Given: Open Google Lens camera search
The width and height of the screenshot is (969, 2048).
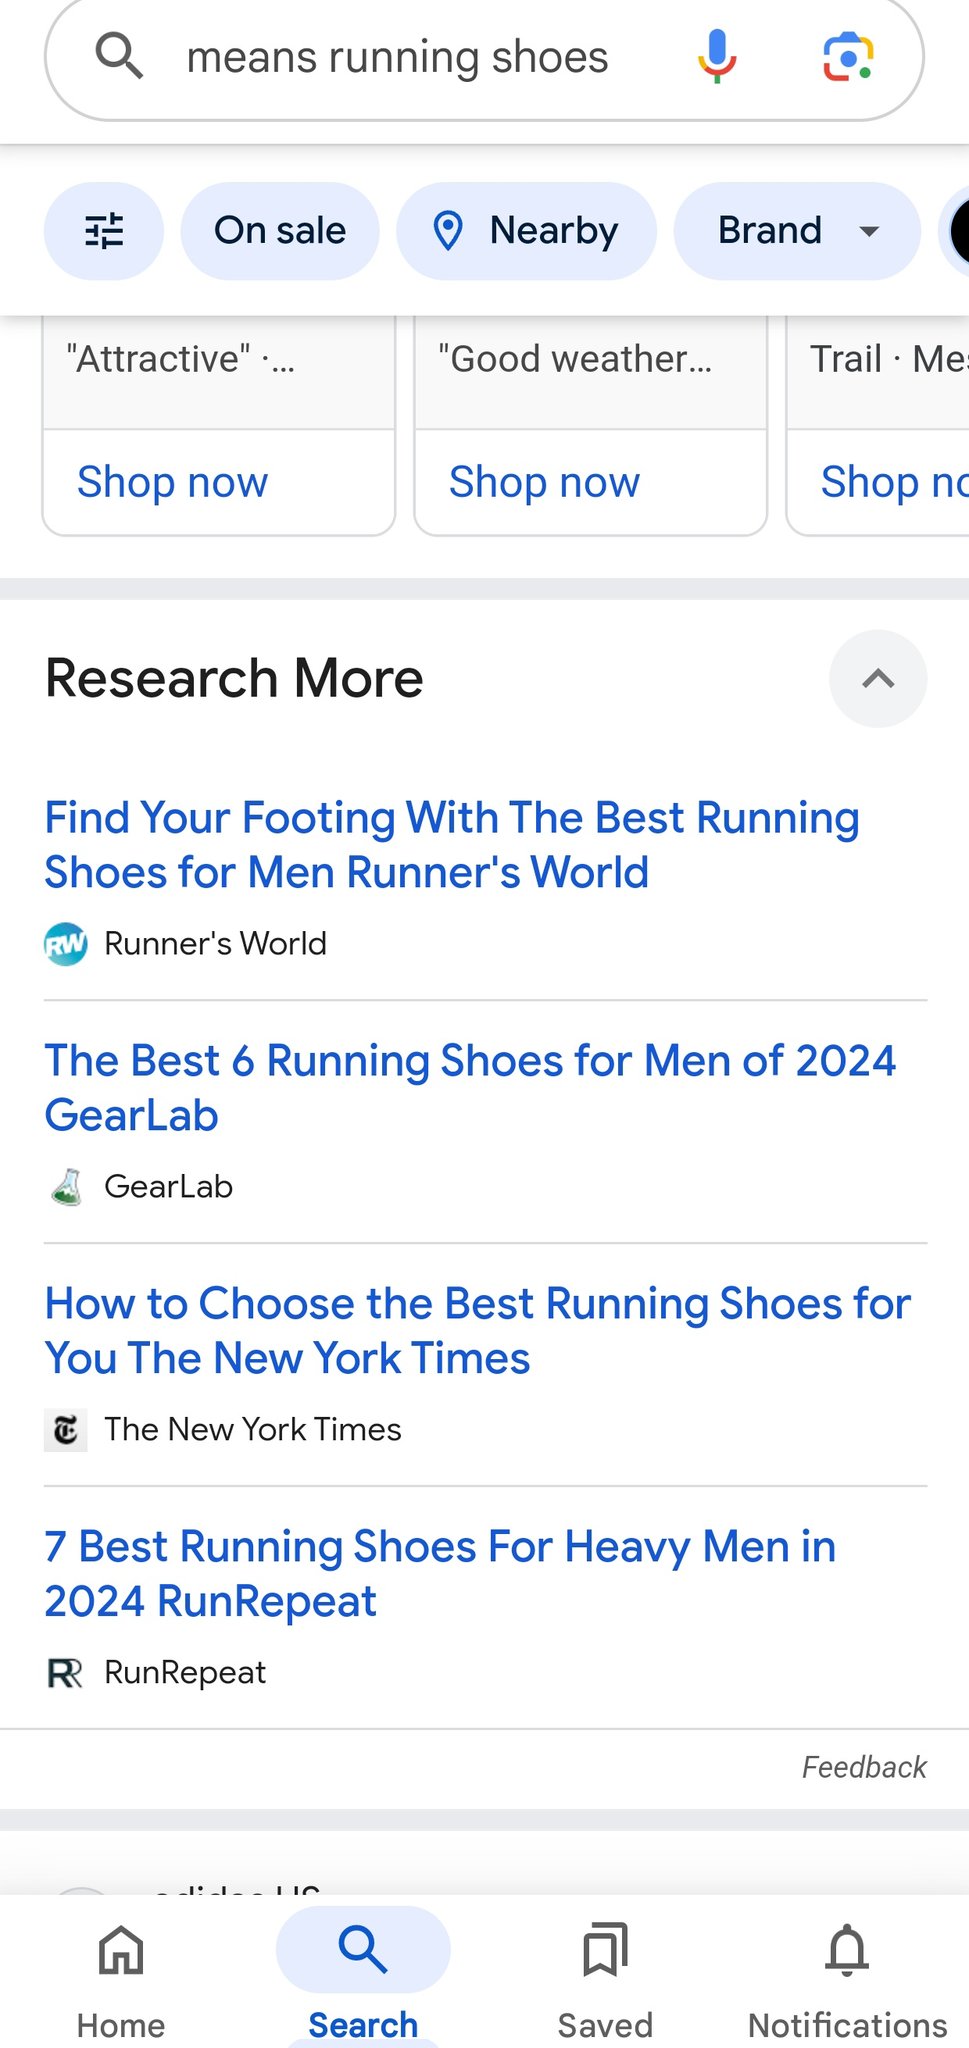Looking at the screenshot, I should point(848,56).
